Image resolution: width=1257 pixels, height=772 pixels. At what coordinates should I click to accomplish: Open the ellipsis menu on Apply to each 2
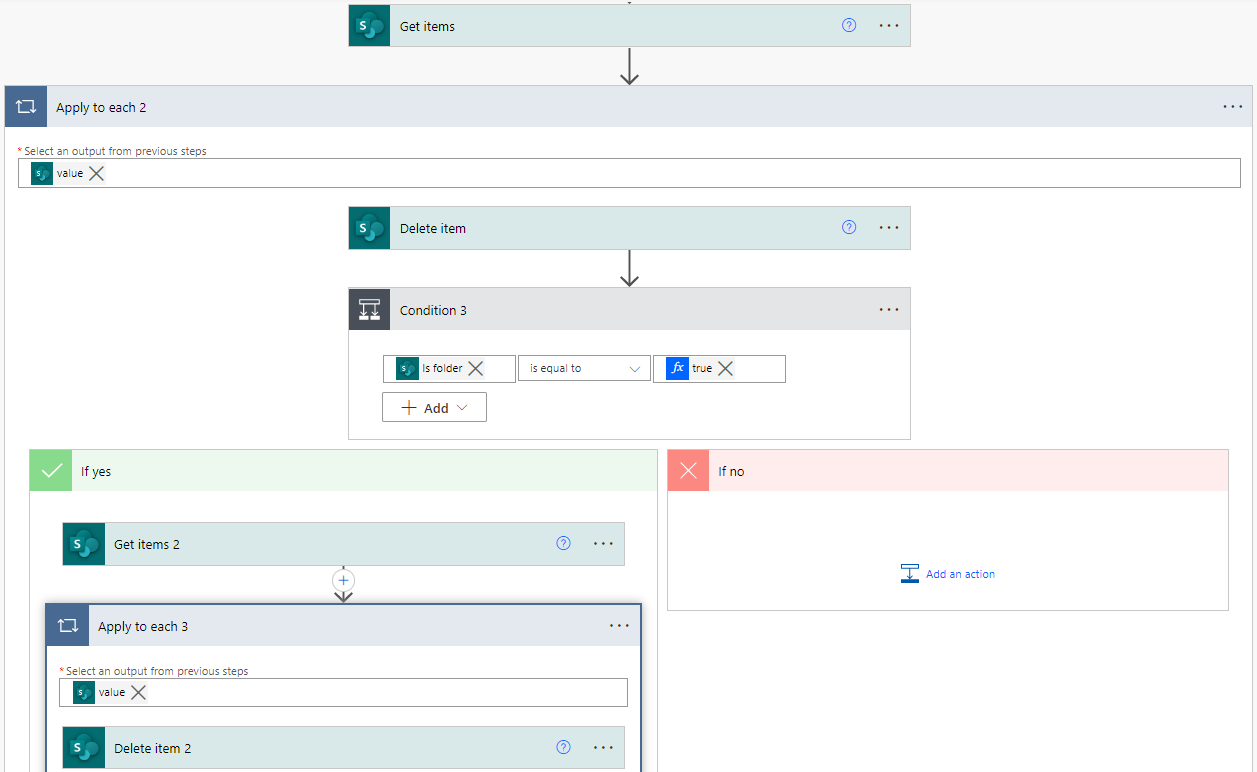point(1233,107)
